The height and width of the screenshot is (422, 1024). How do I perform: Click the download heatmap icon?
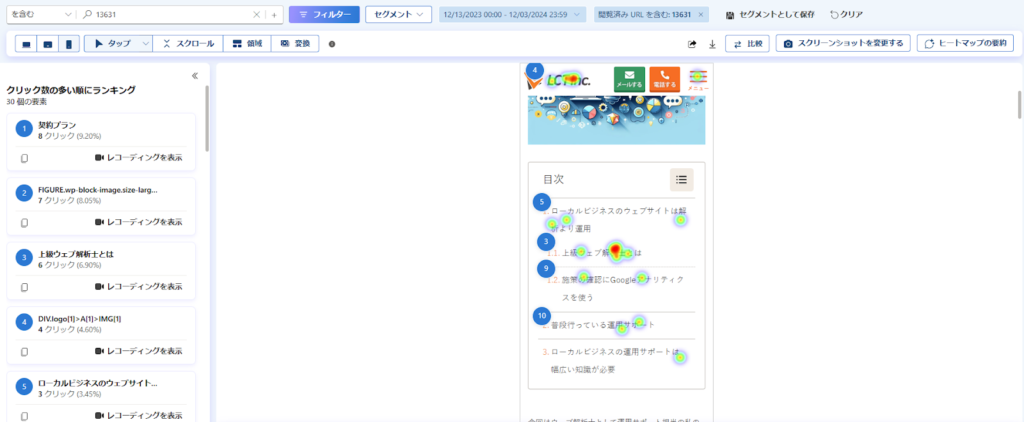click(x=712, y=44)
